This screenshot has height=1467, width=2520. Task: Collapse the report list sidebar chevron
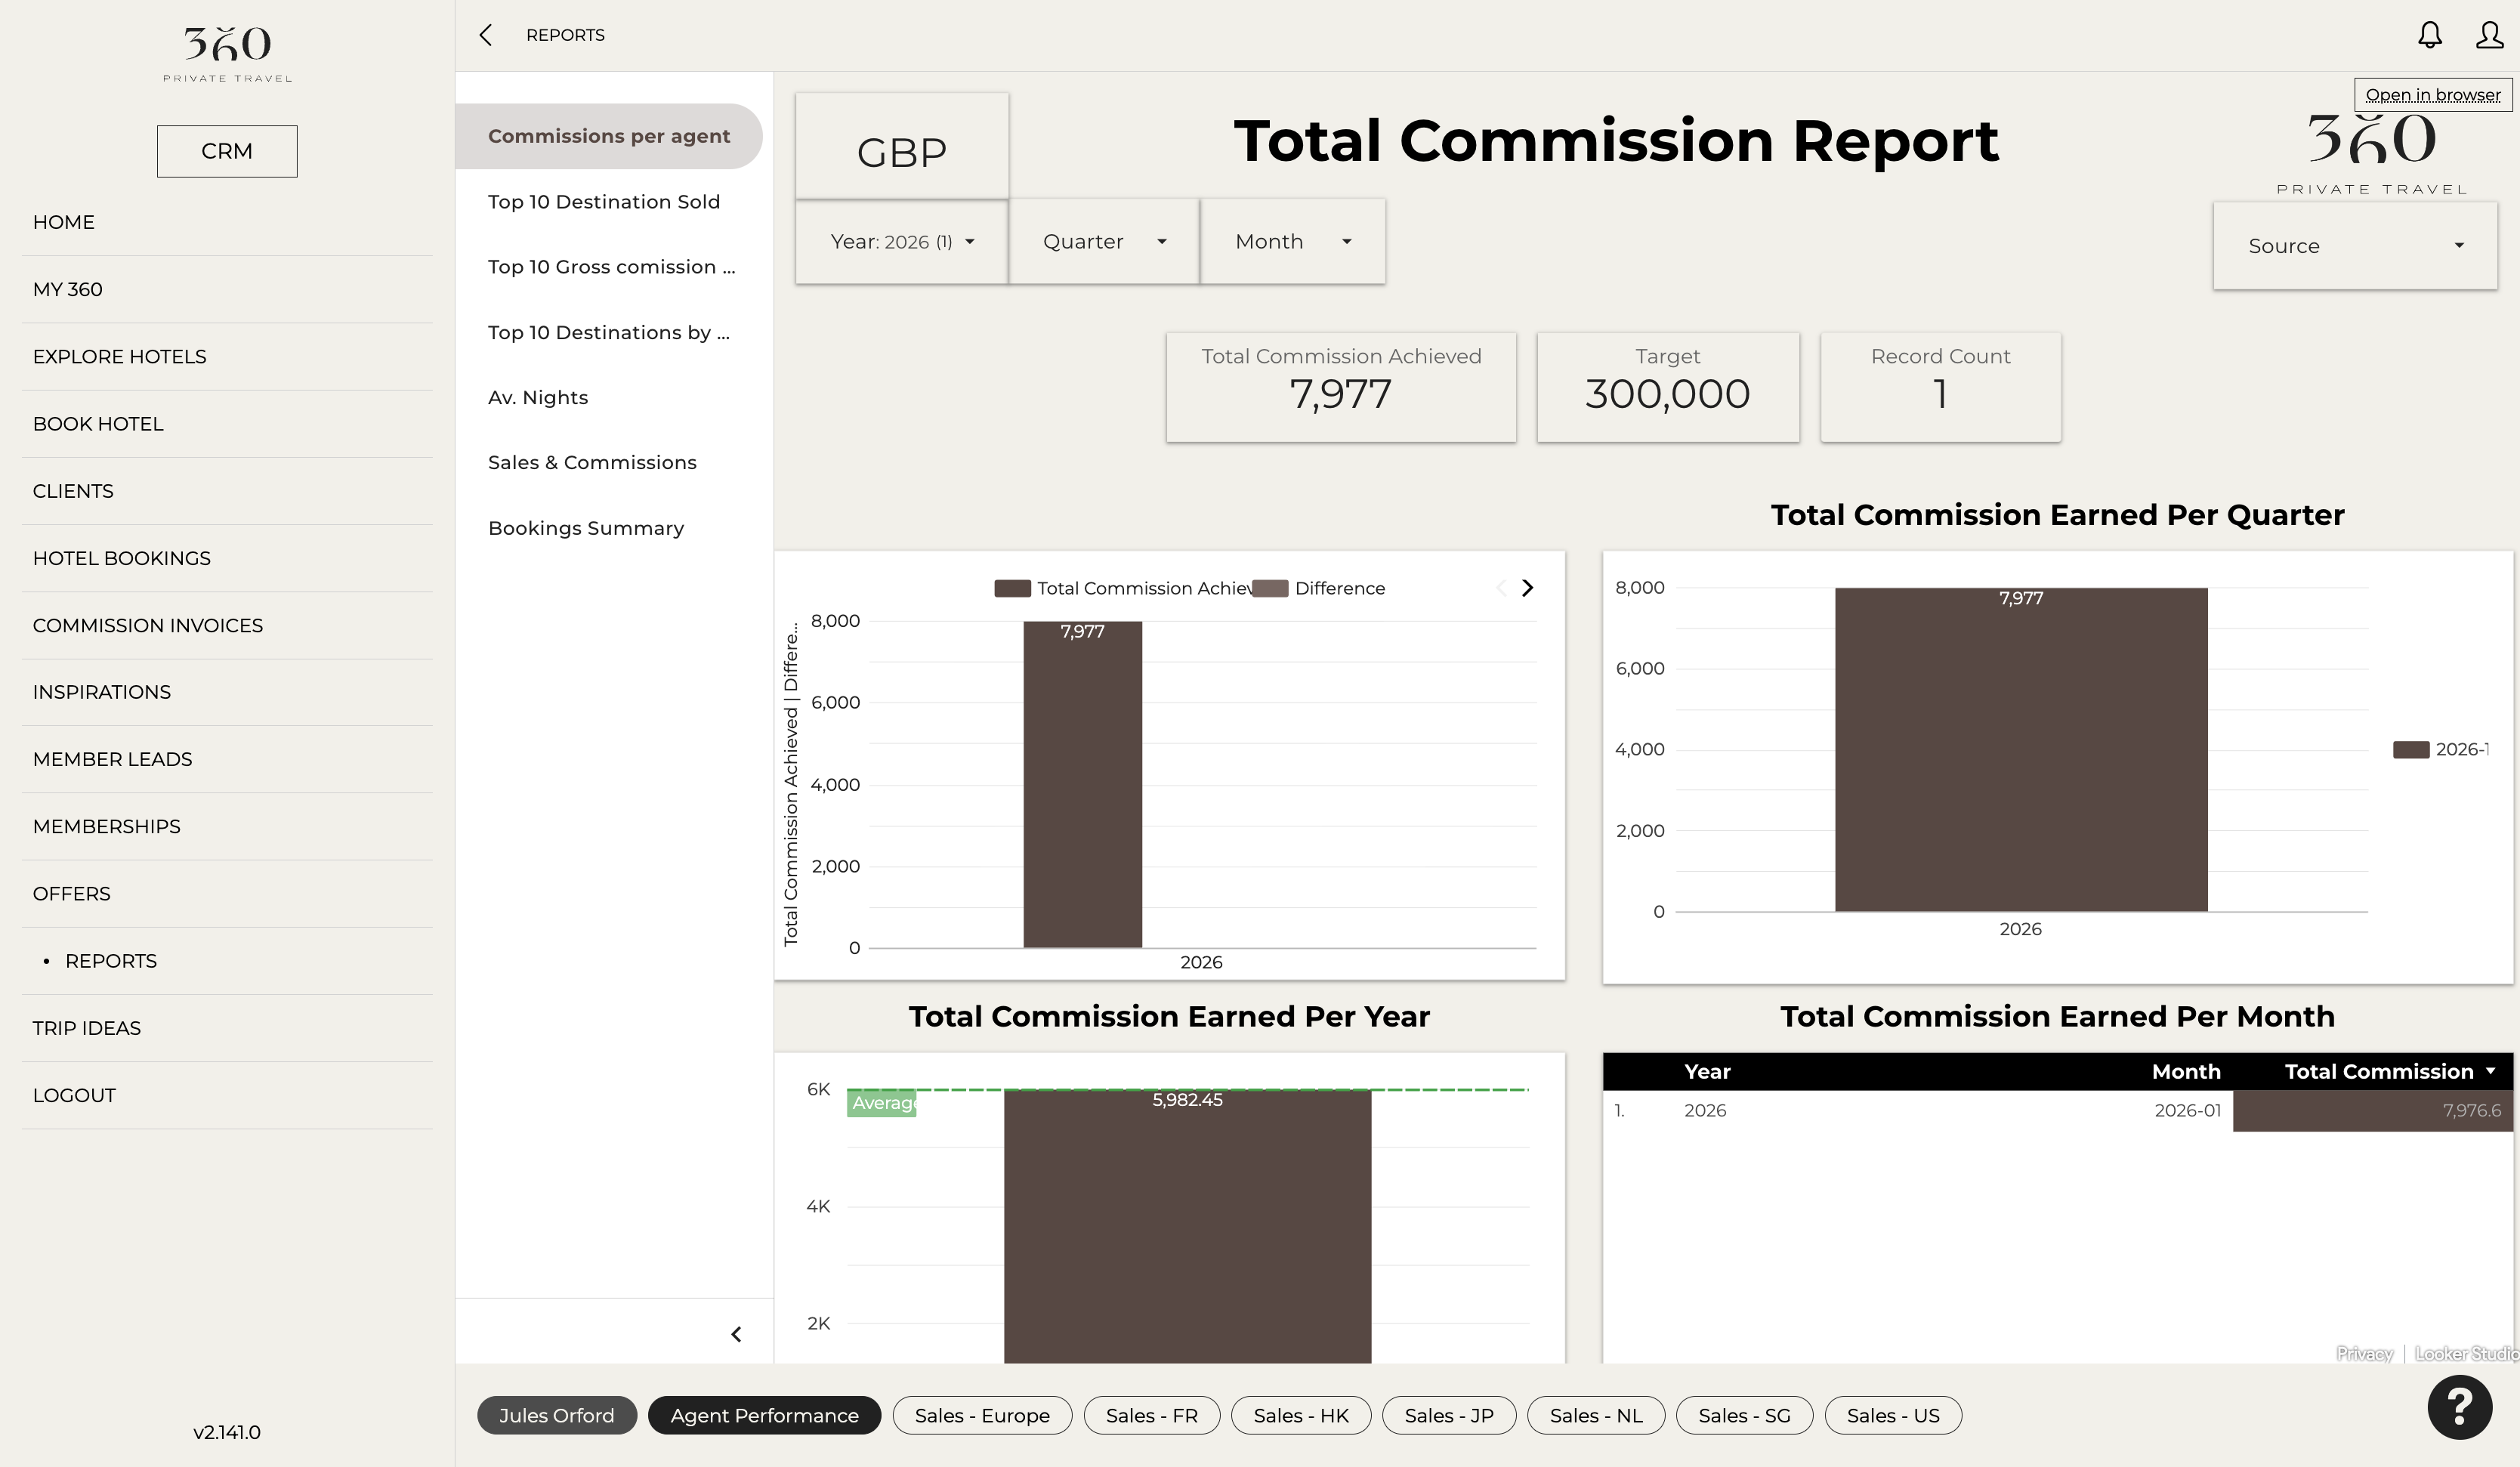point(736,1334)
